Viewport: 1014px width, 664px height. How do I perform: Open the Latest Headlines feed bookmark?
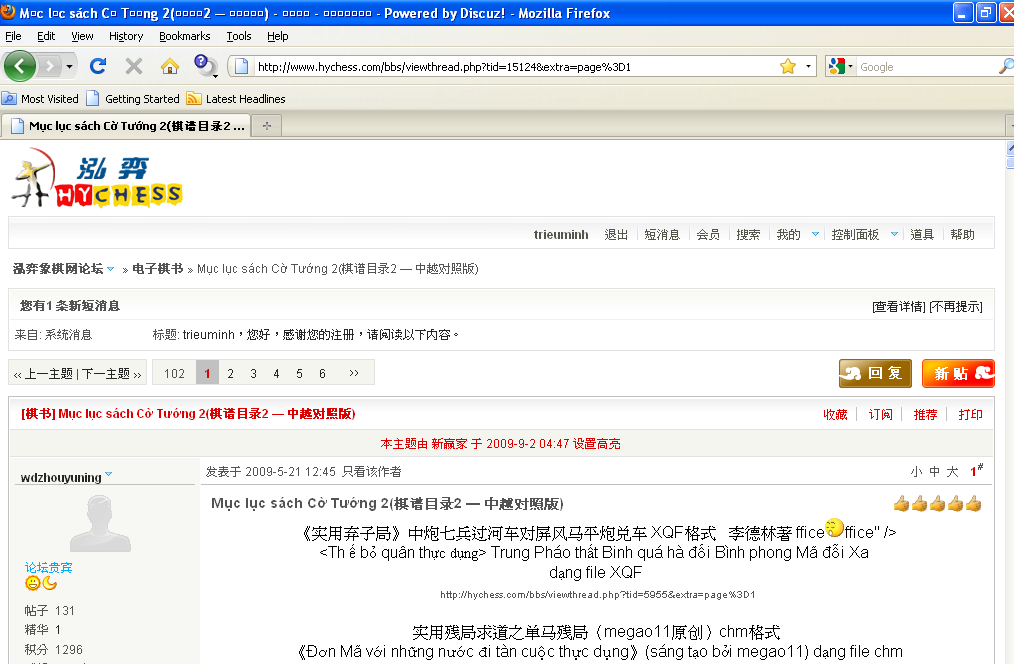coord(236,99)
